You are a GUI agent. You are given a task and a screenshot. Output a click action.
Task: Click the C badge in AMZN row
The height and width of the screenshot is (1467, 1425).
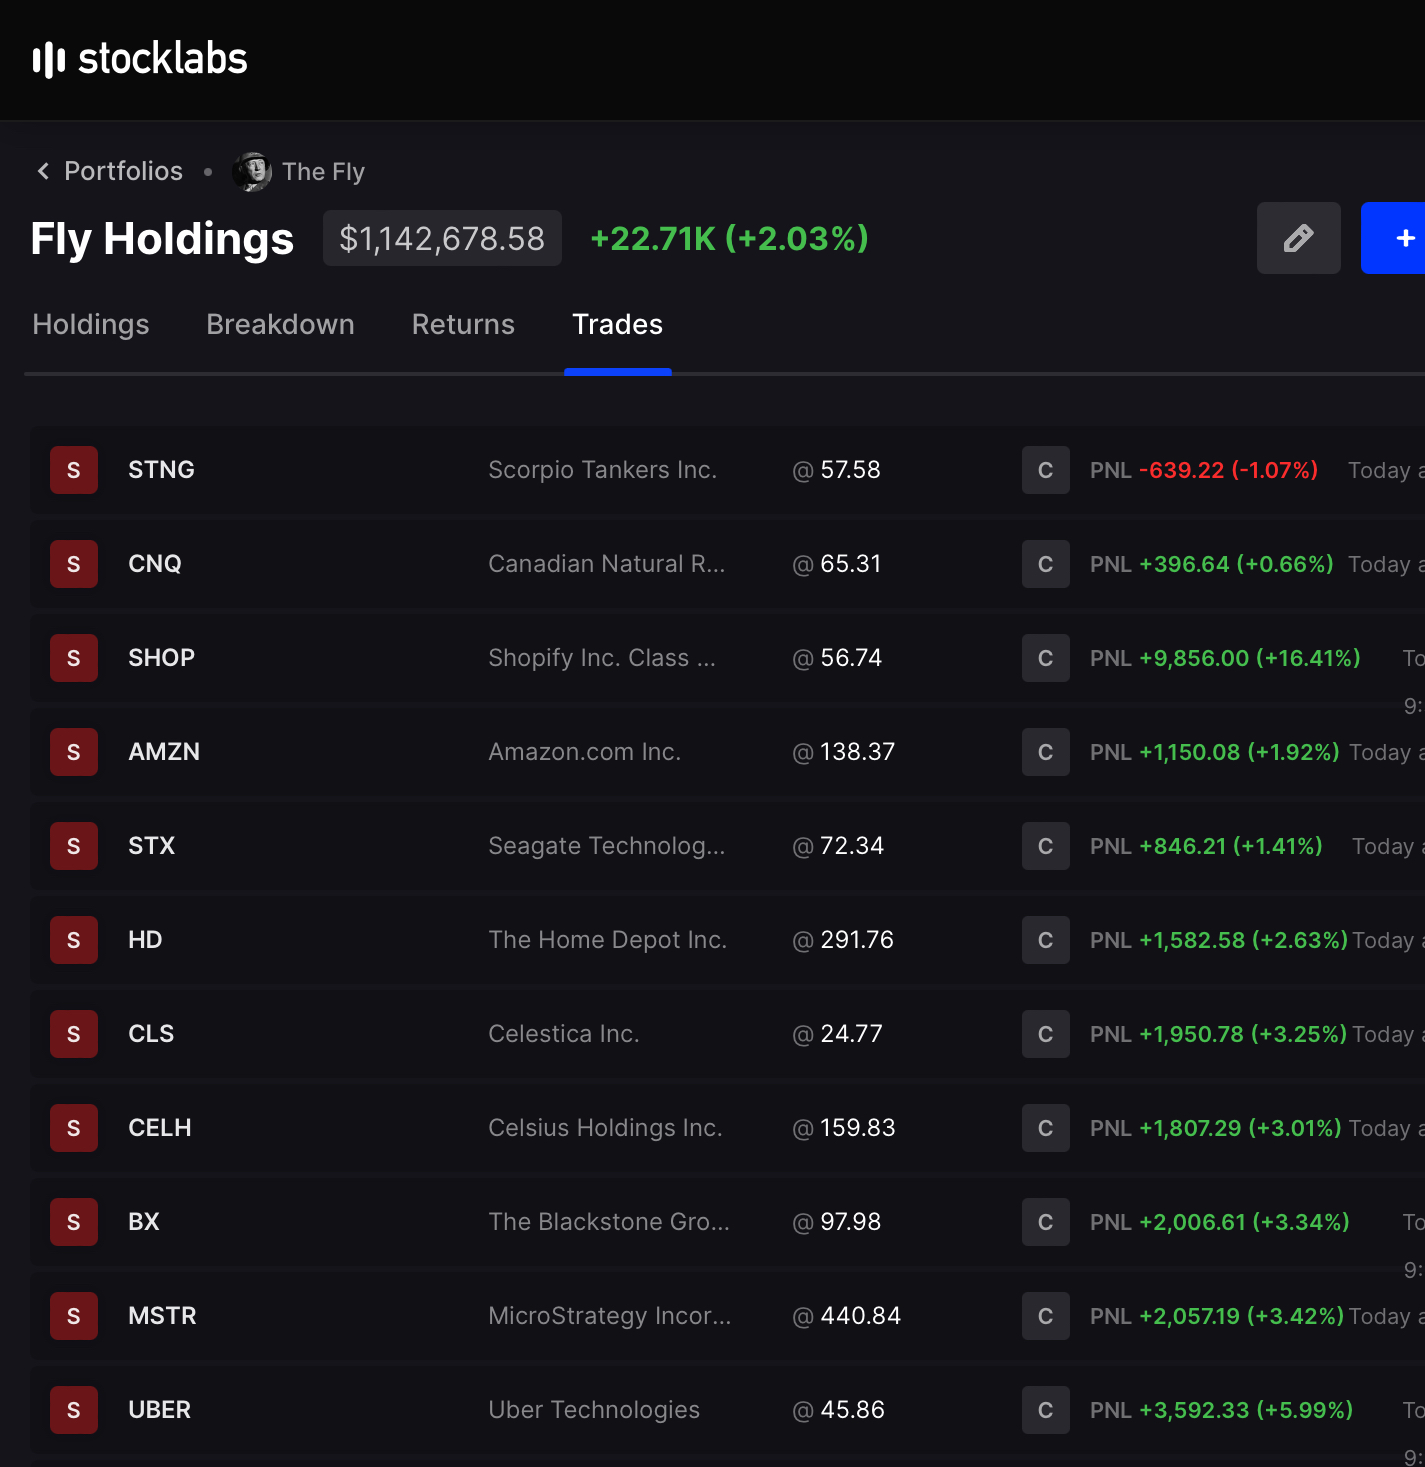1046,752
